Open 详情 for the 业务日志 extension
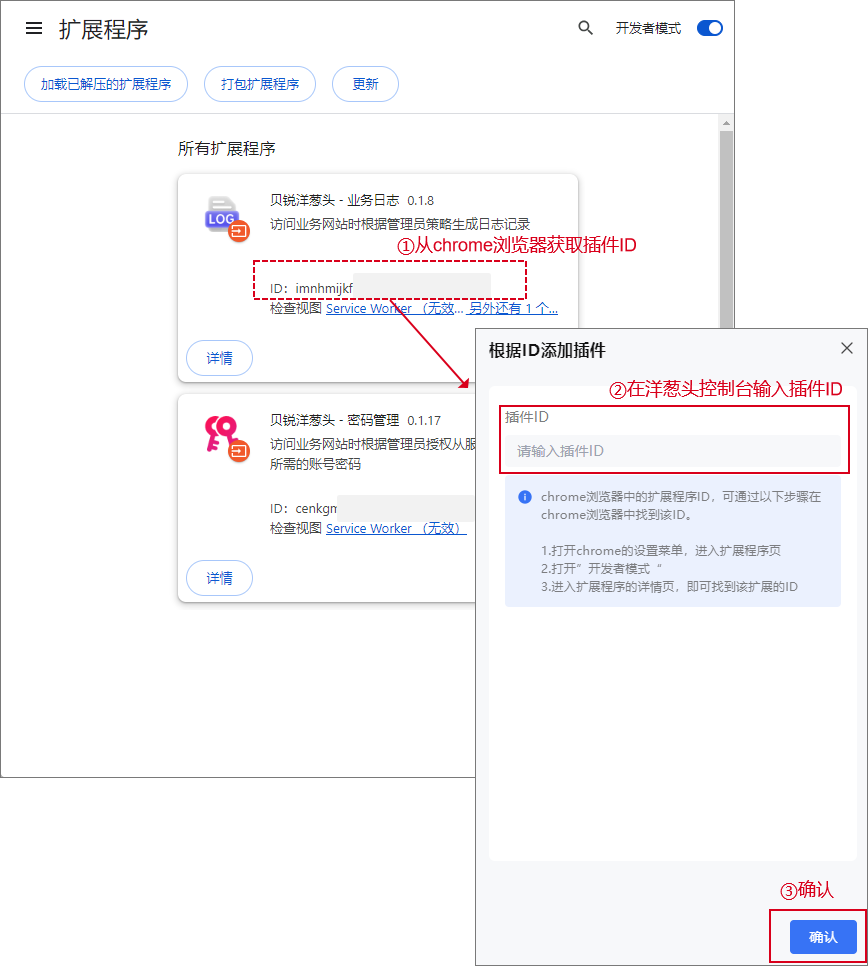The height and width of the screenshot is (966, 868). pos(220,357)
